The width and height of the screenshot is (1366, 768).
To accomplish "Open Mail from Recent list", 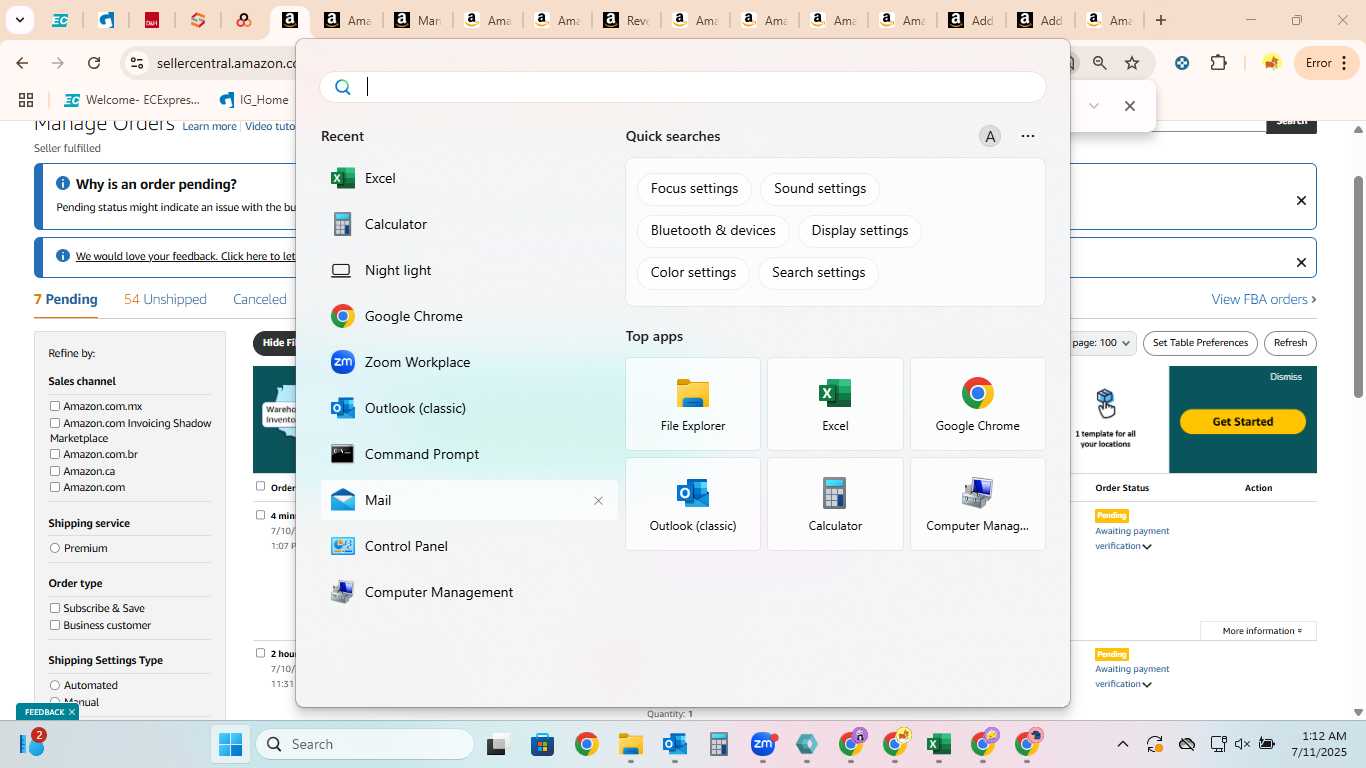I will tap(469, 500).
